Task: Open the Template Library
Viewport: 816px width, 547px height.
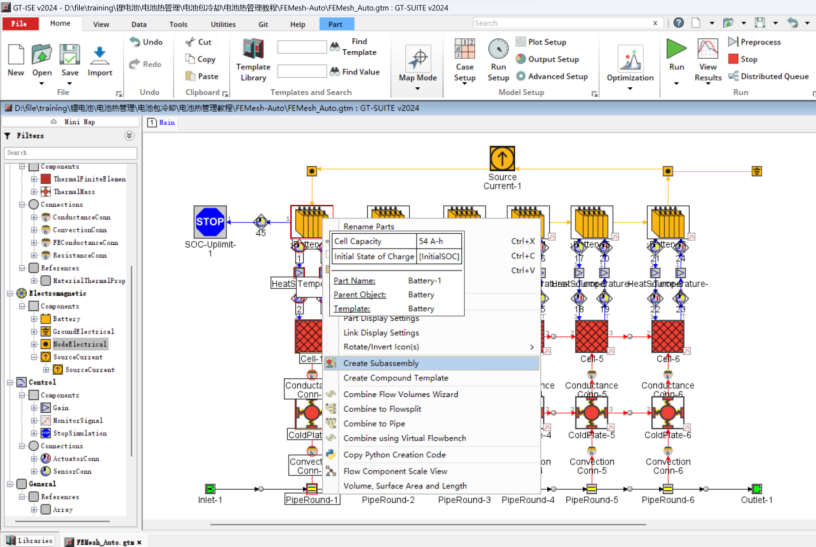Action: coord(253,60)
